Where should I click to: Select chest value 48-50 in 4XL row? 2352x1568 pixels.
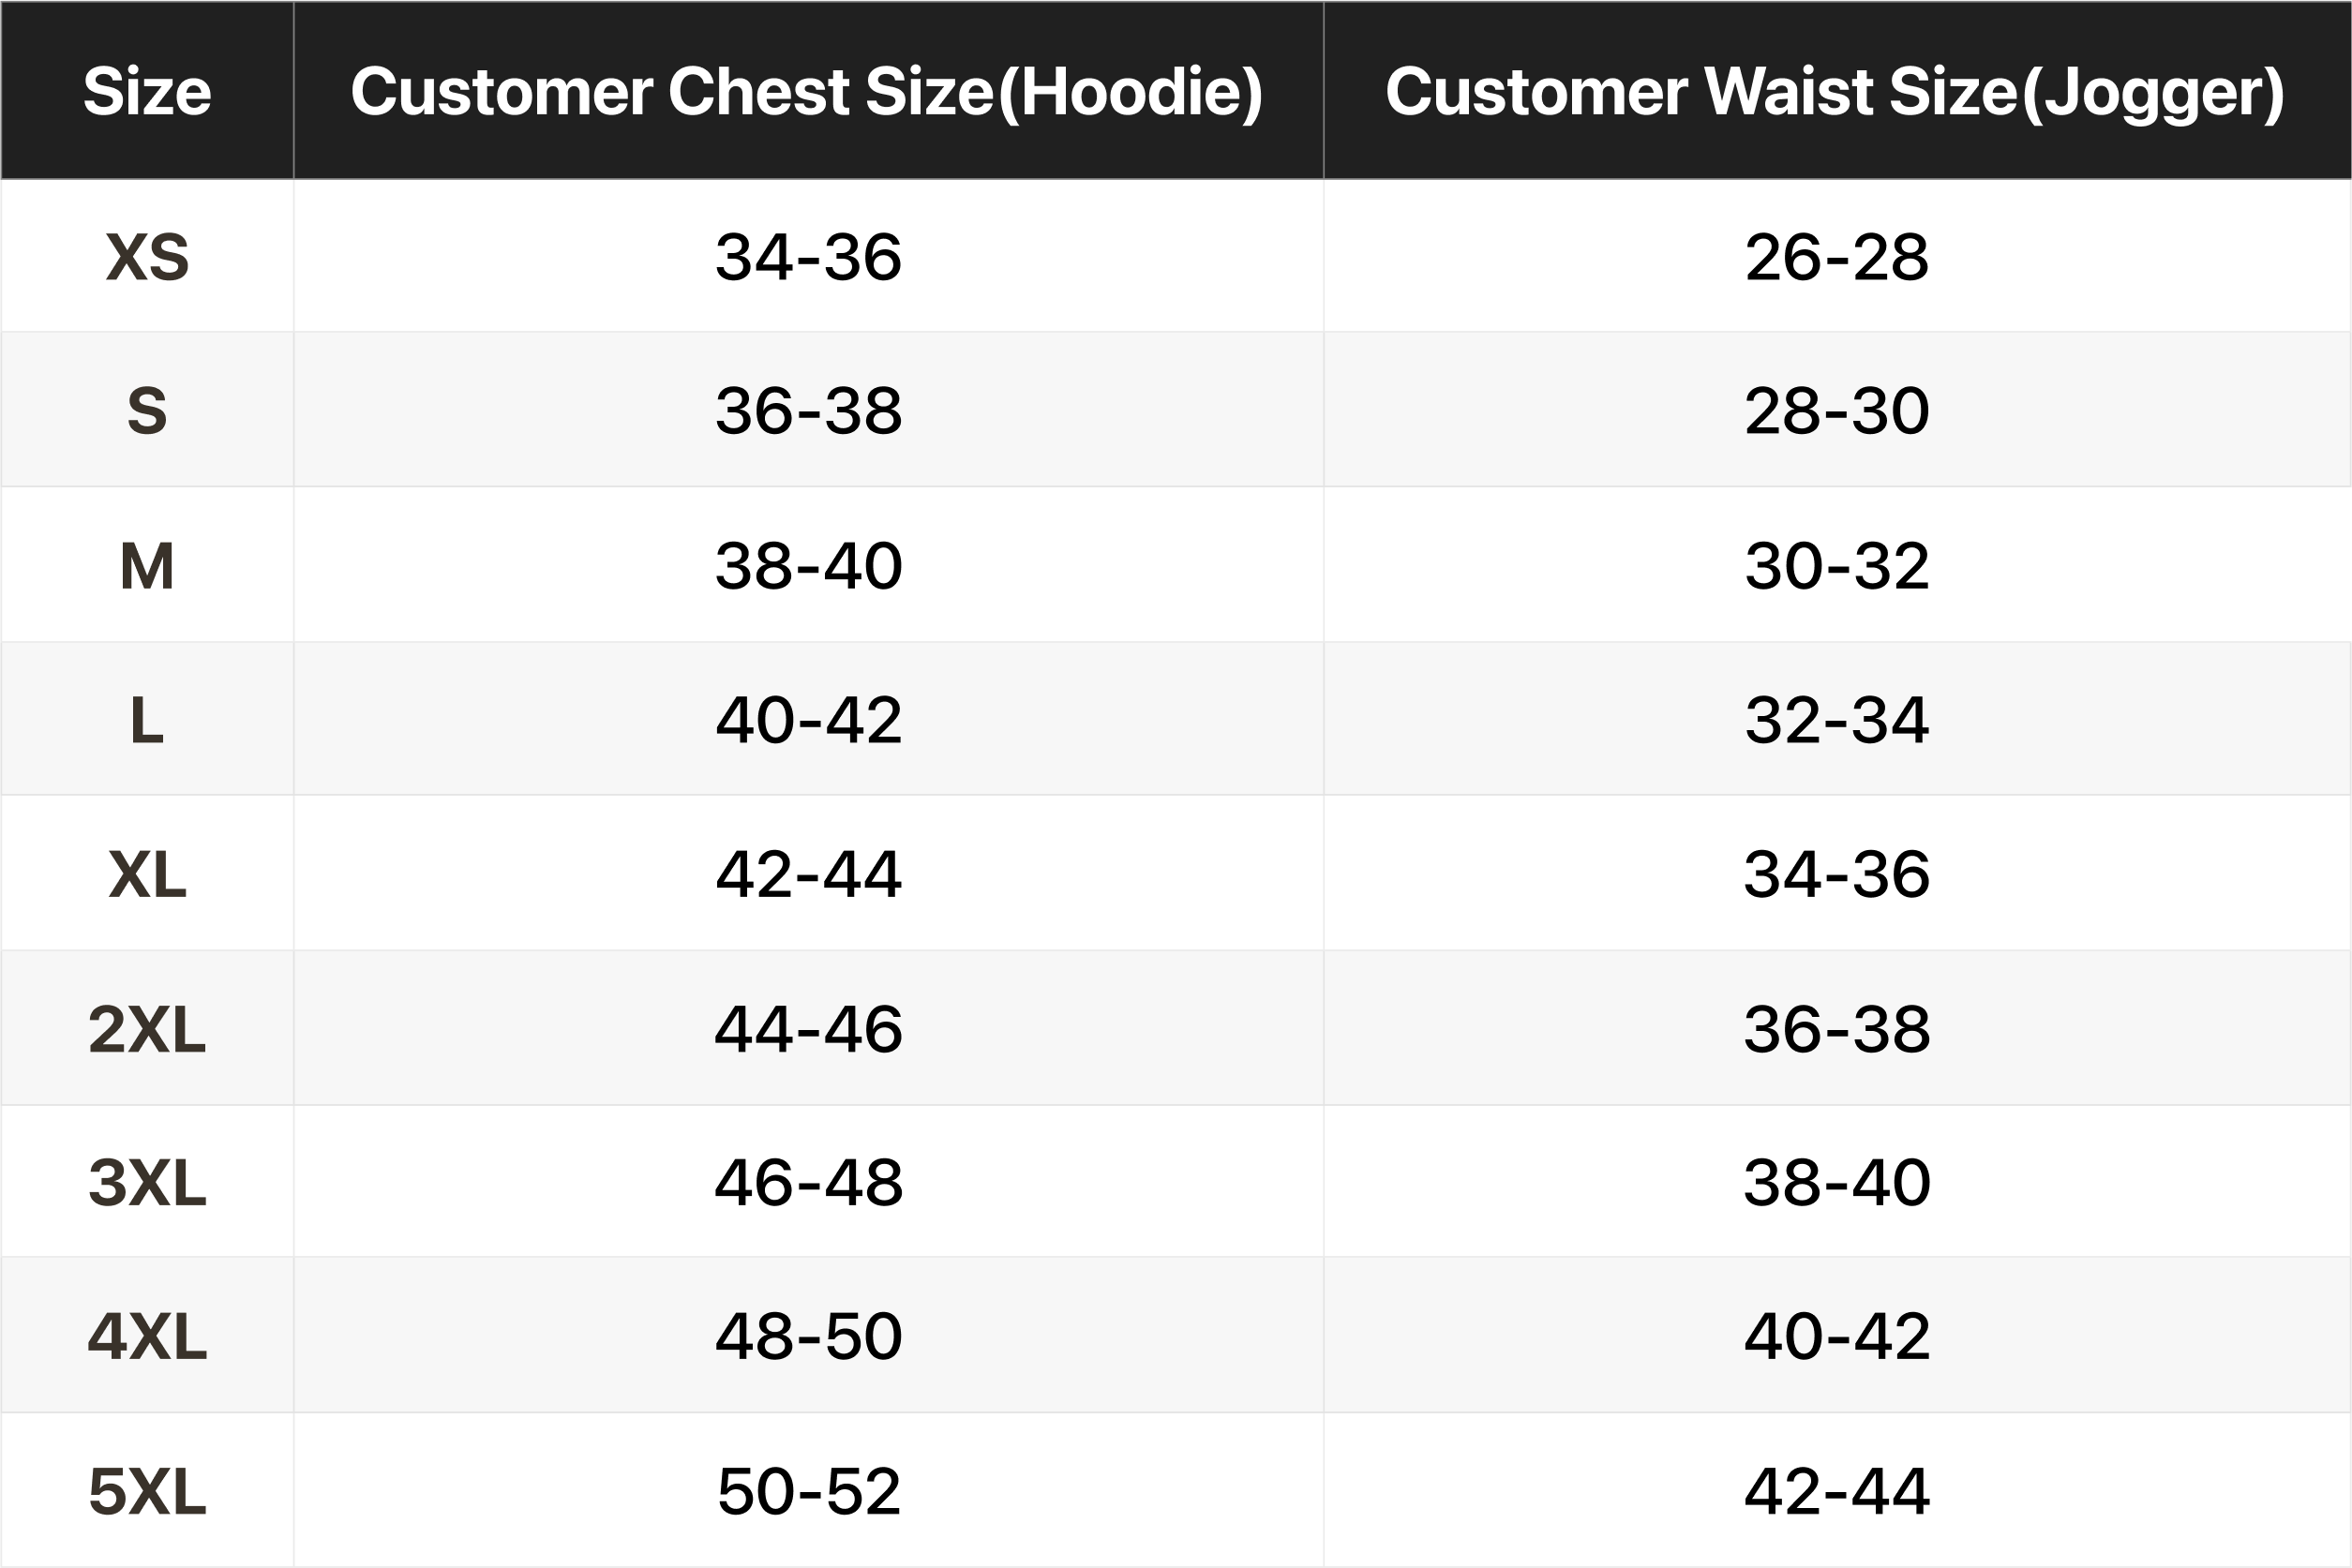[x=808, y=1336]
